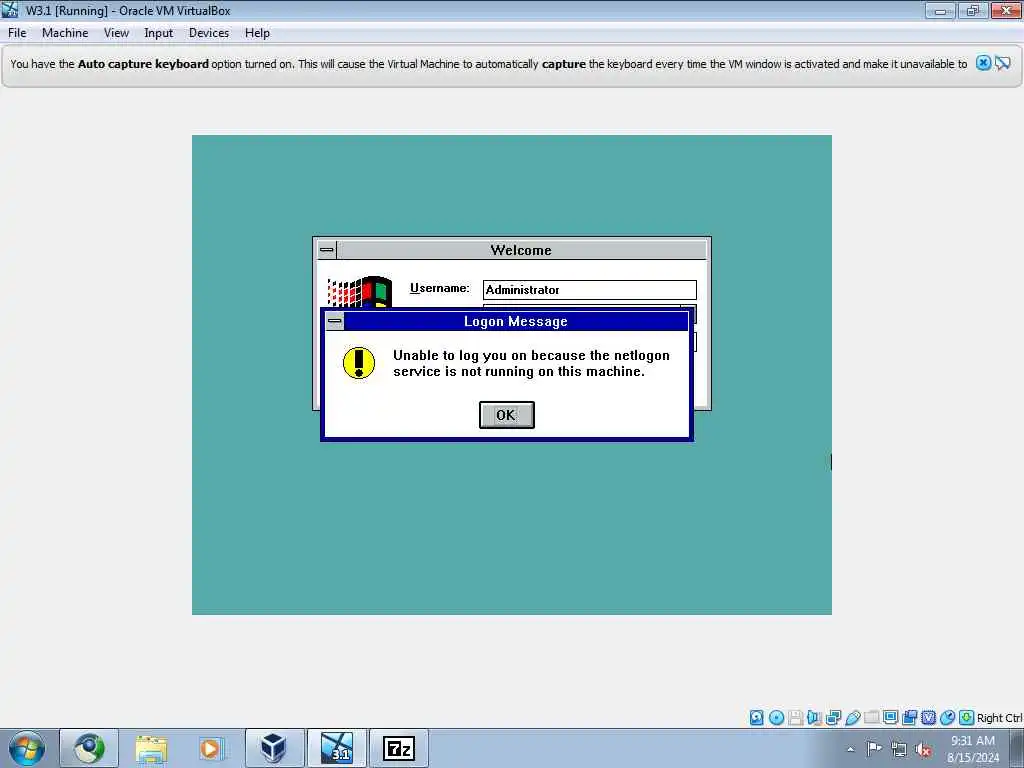Click the Right Ctrl host key label

tap(1000, 718)
